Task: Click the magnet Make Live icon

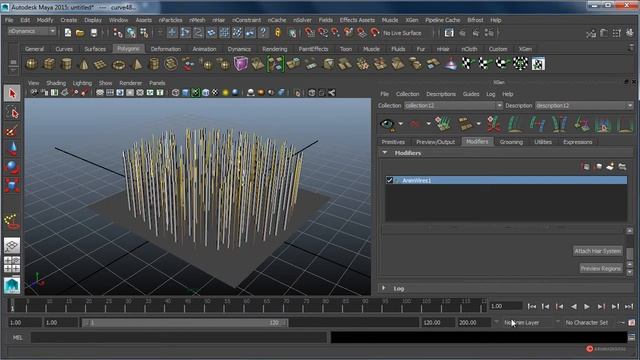Action: pyautogui.click(x=375, y=33)
